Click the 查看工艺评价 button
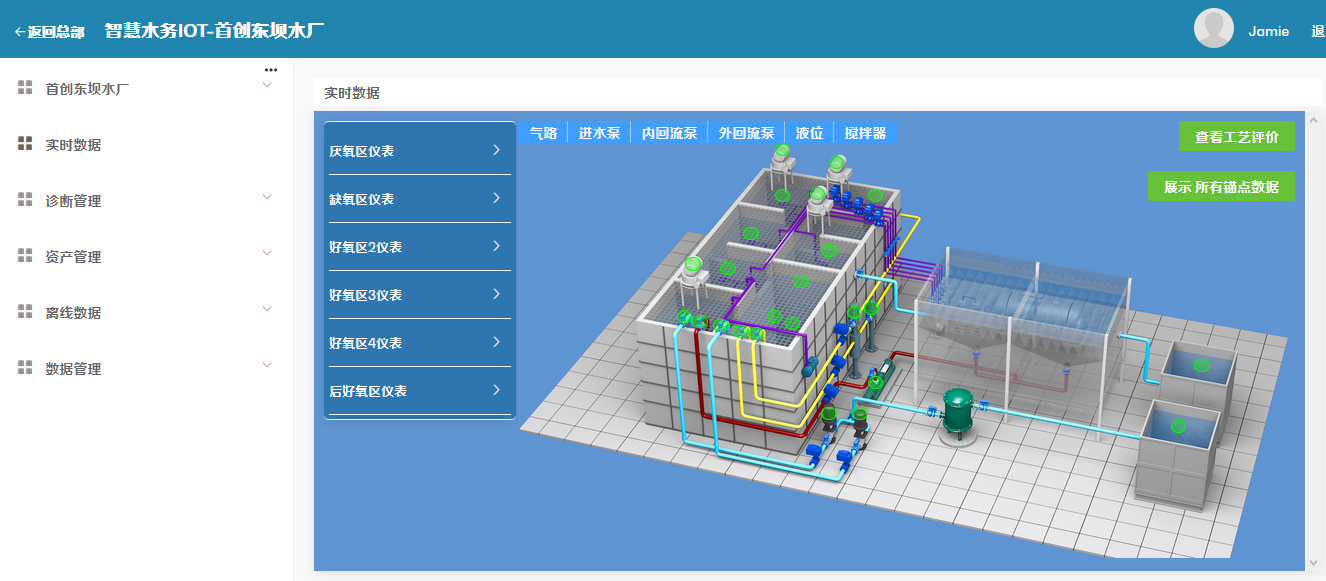Image resolution: width=1326 pixels, height=581 pixels. click(1236, 137)
